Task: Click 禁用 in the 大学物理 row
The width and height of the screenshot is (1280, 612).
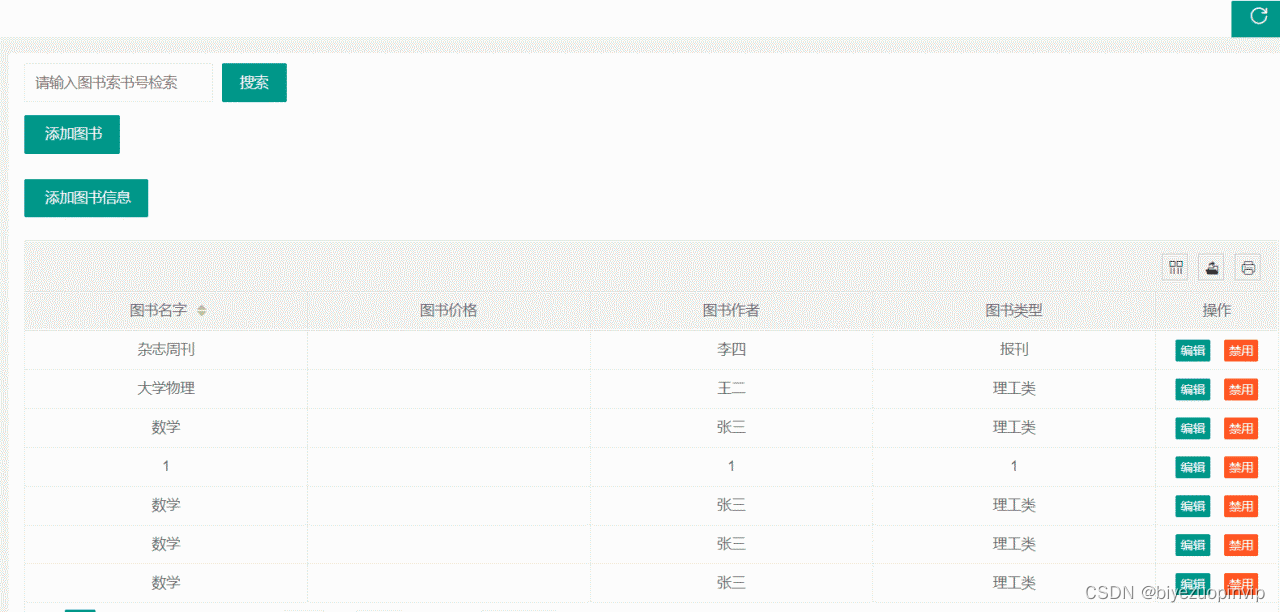Action: pos(1241,389)
